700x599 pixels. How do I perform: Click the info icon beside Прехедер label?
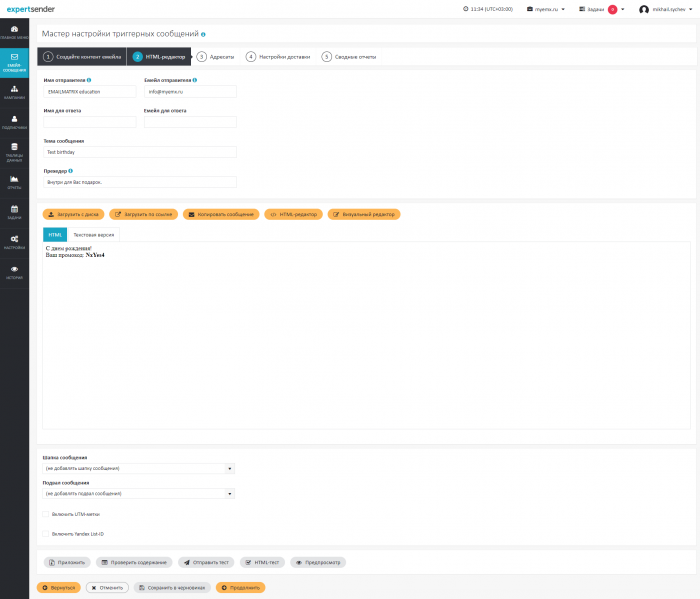click(70, 171)
